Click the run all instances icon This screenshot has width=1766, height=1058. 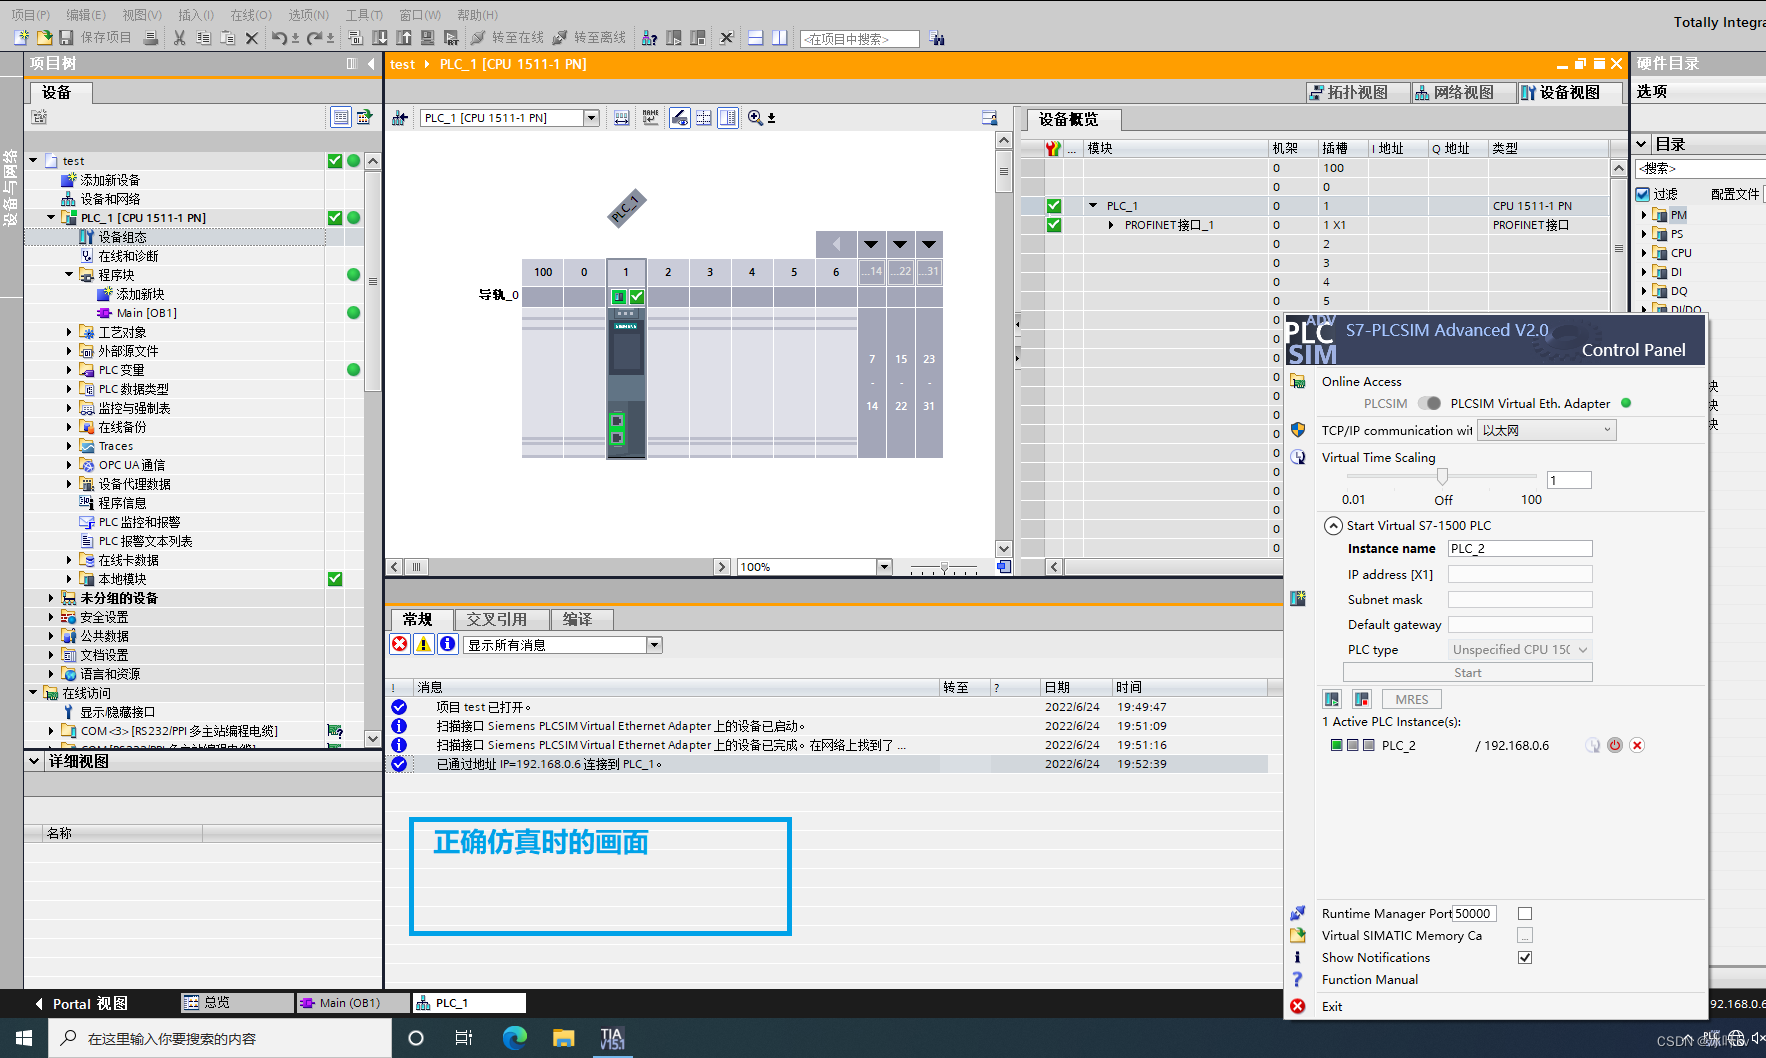(1332, 699)
